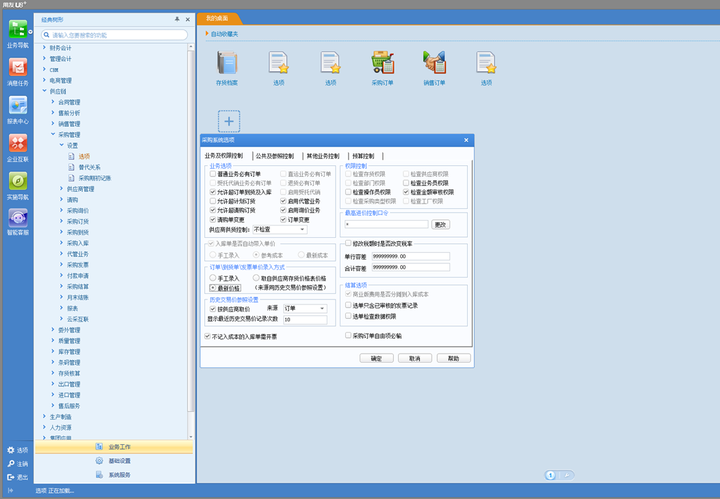Uncheck 允许超订单到货及入库

coord(213,192)
